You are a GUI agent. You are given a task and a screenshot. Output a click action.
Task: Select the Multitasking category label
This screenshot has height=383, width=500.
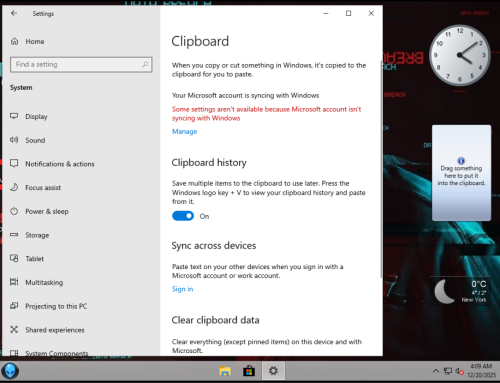tap(44, 282)
